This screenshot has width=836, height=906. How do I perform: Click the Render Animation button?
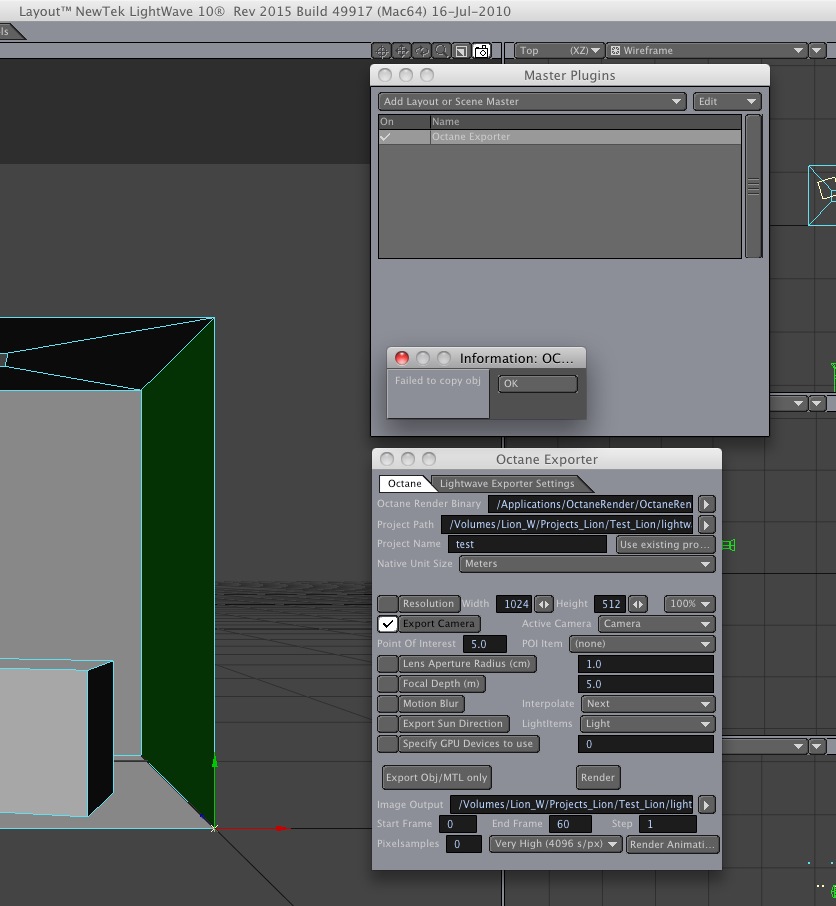tap(672, 844)
